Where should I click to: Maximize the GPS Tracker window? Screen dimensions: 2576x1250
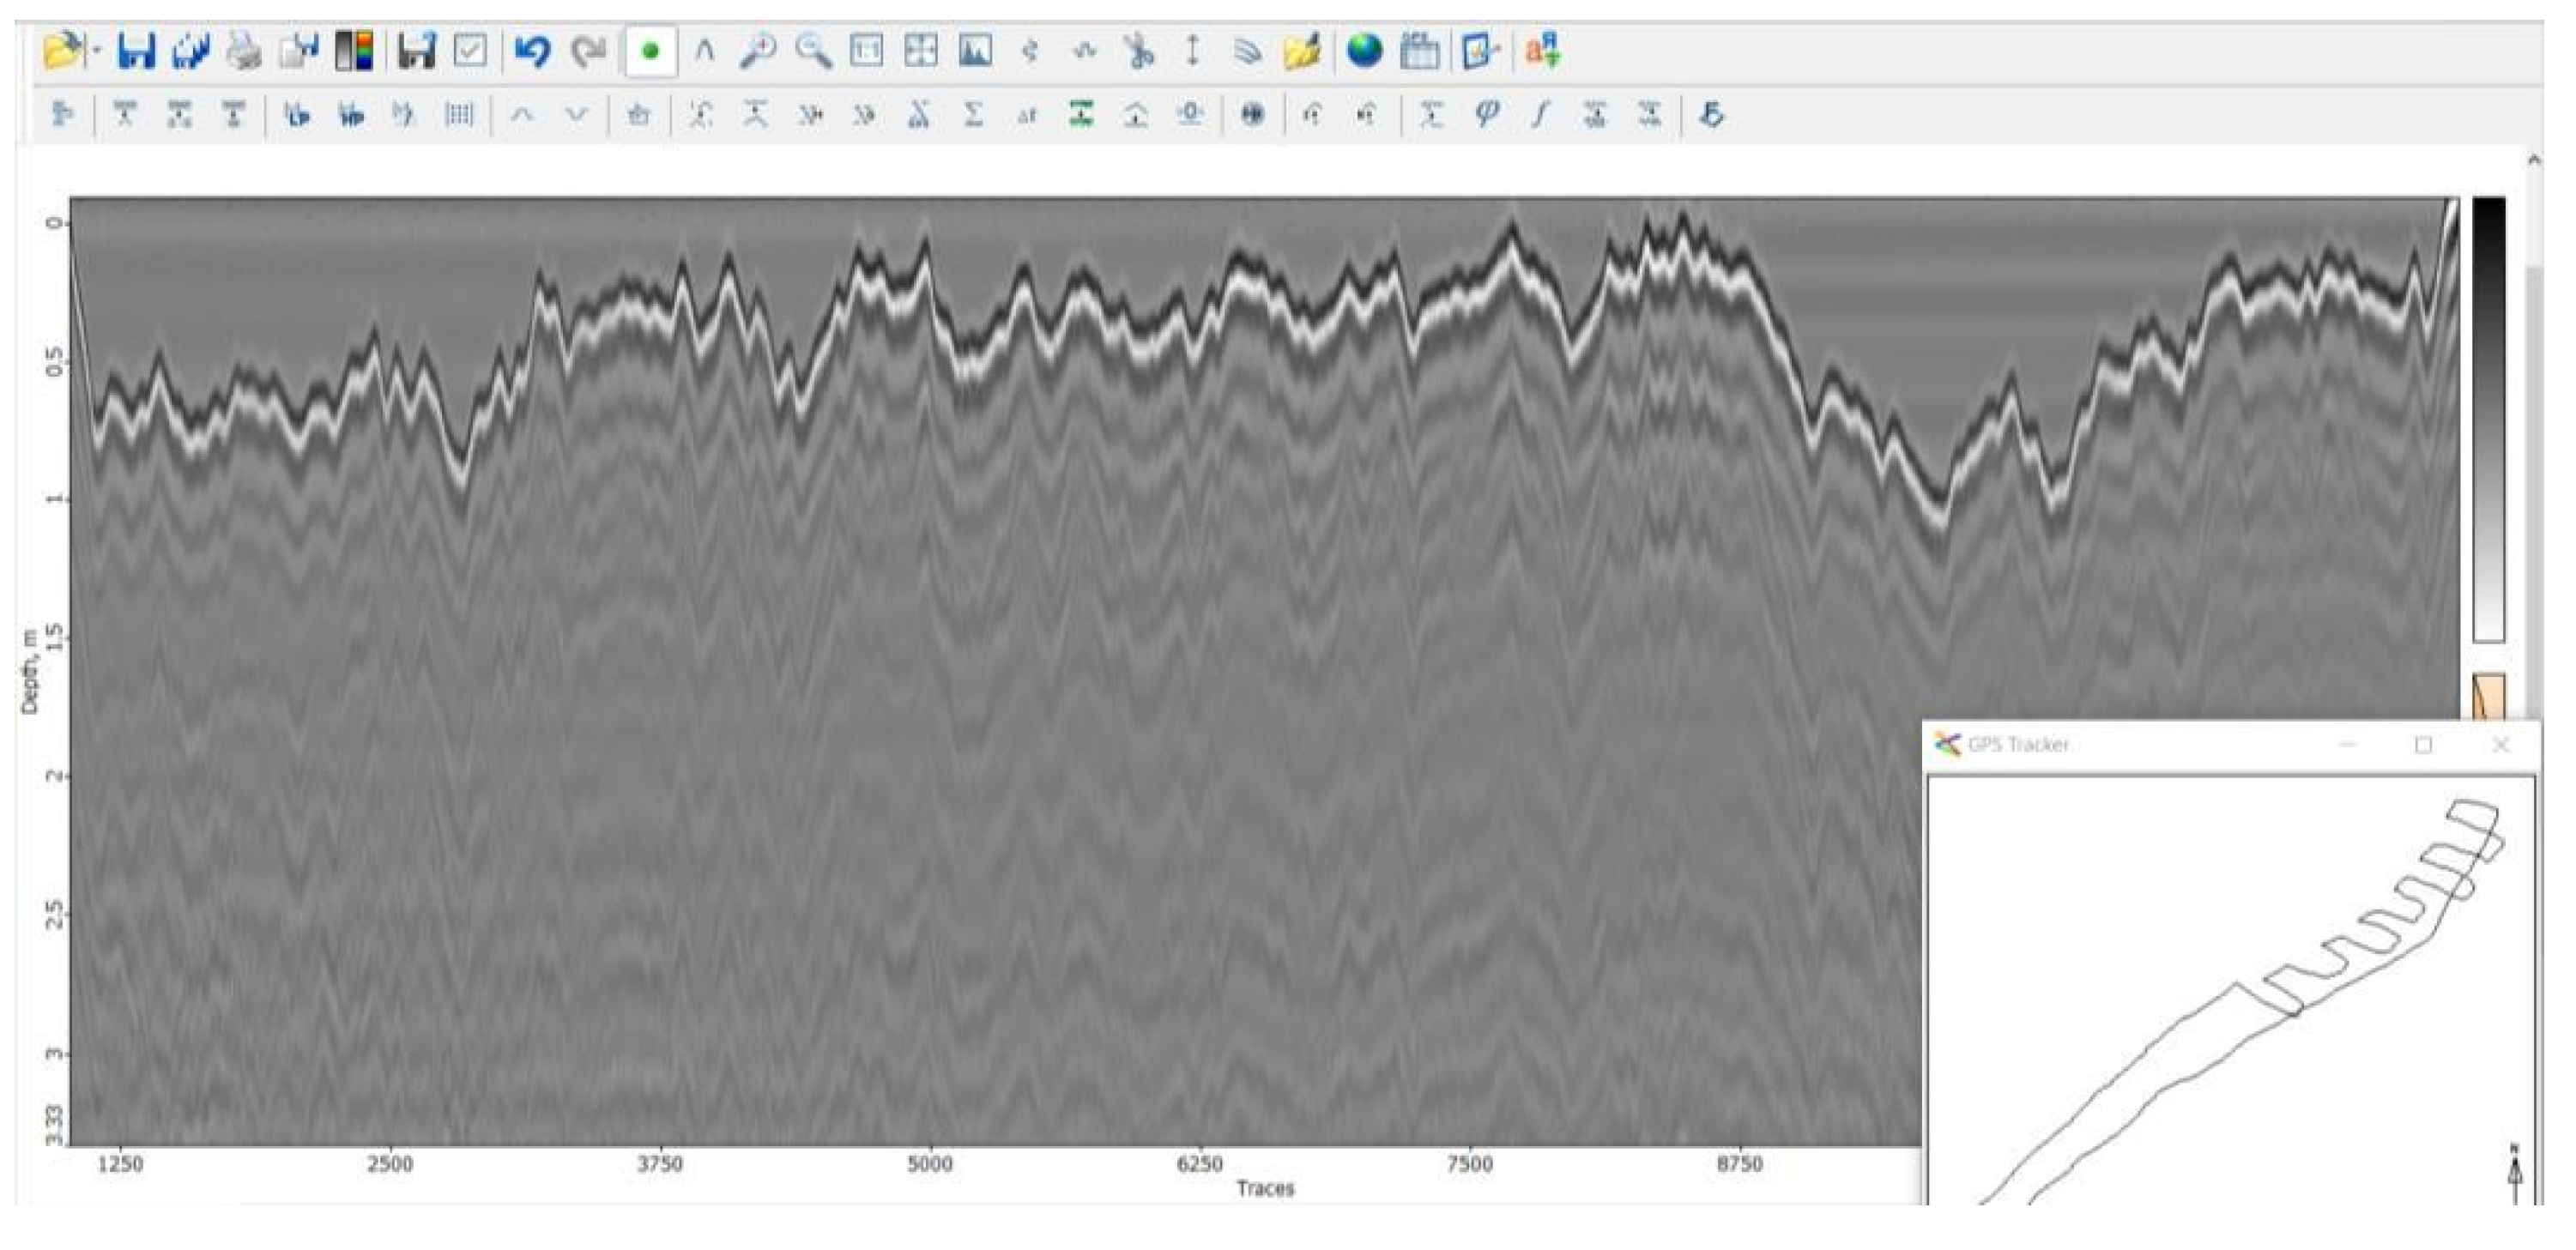(x=2423, y=745)
